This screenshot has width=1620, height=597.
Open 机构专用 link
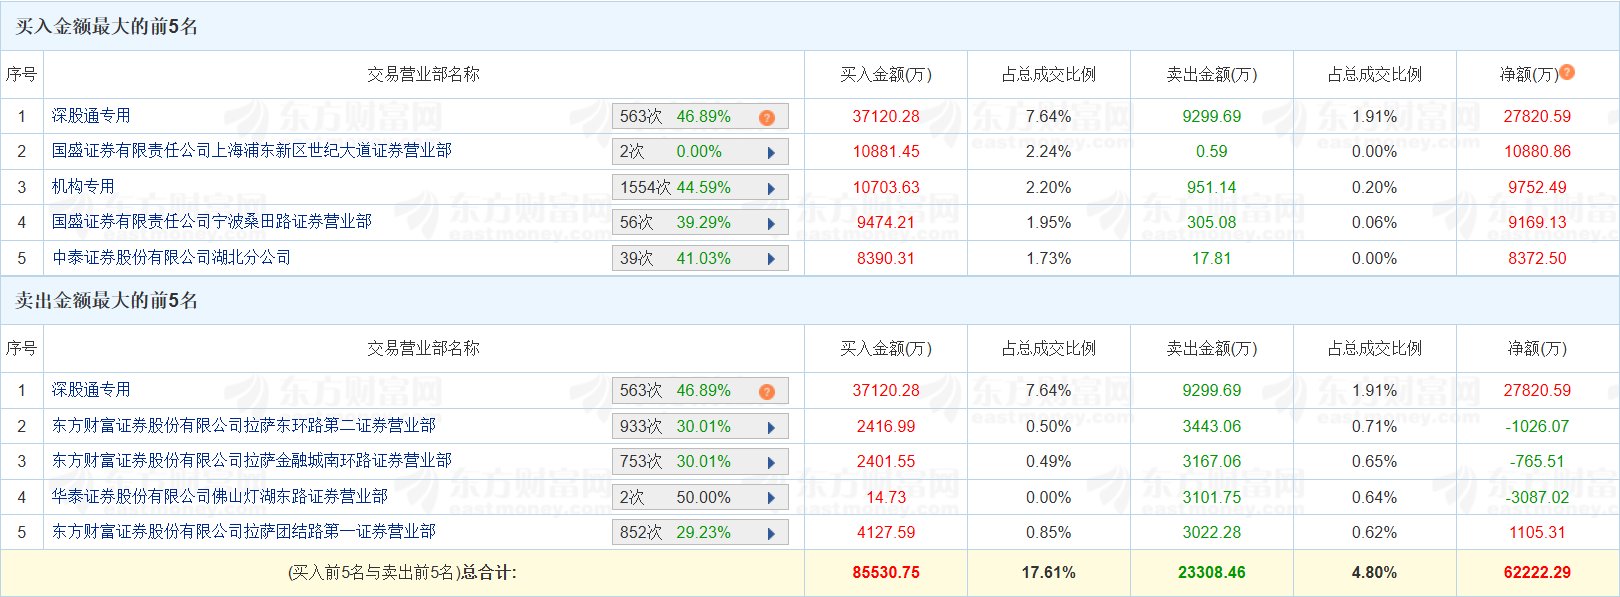83,187
